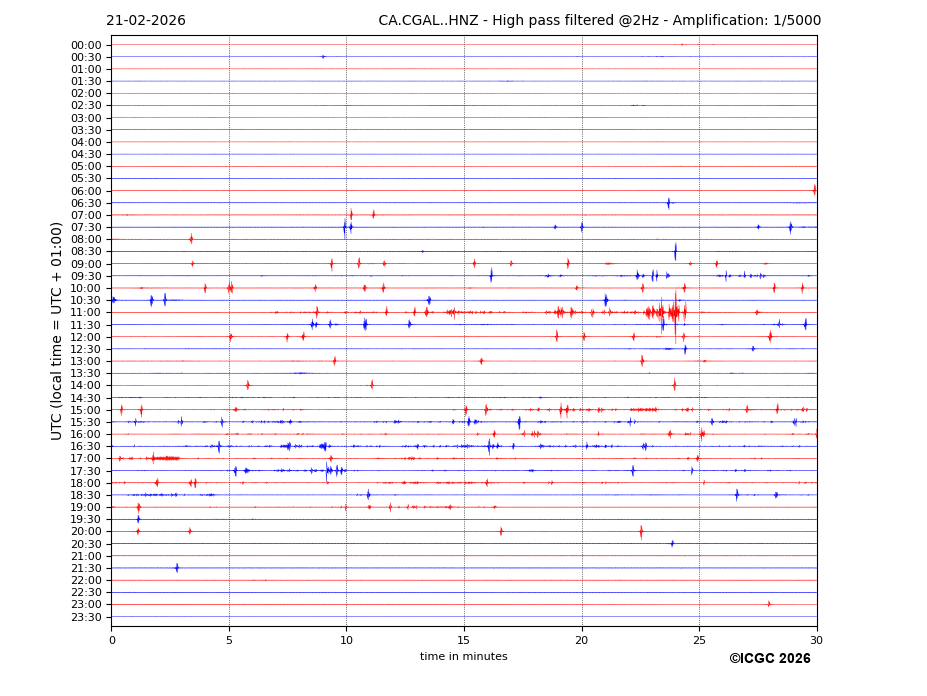The image size is (927, 696).
Task: Click x-axis tick label 30 minutes
Action: coord(816,640)
